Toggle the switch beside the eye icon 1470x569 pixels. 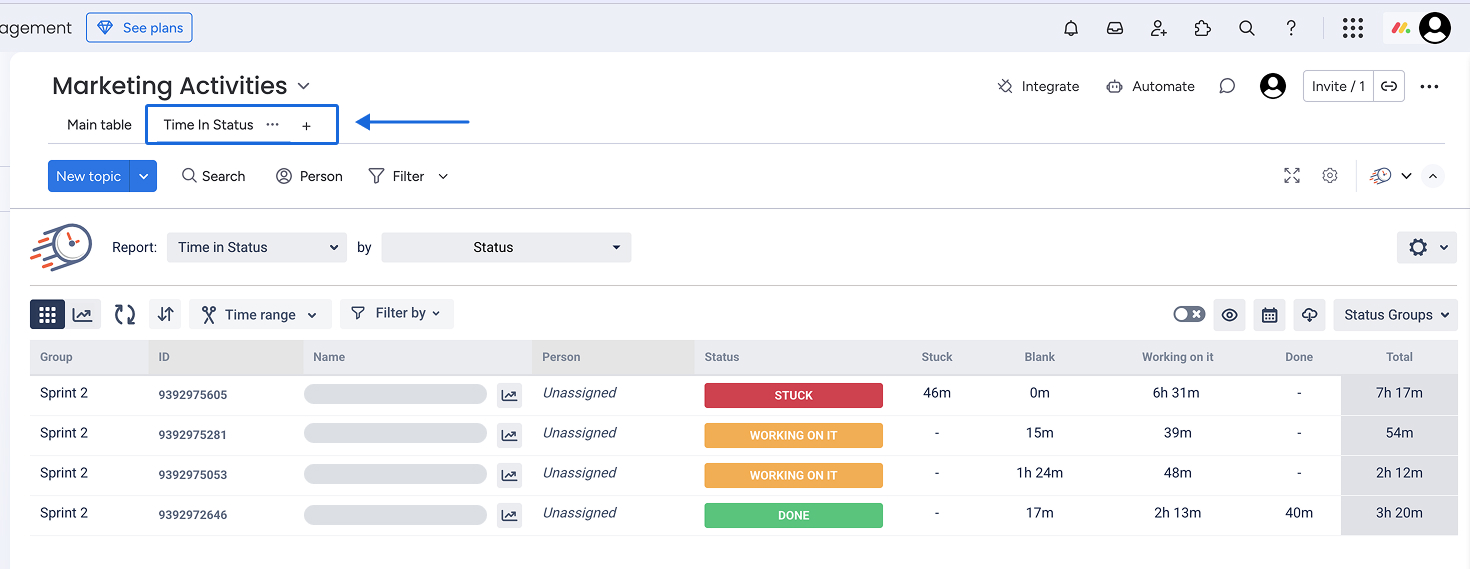click(1189, 315)
